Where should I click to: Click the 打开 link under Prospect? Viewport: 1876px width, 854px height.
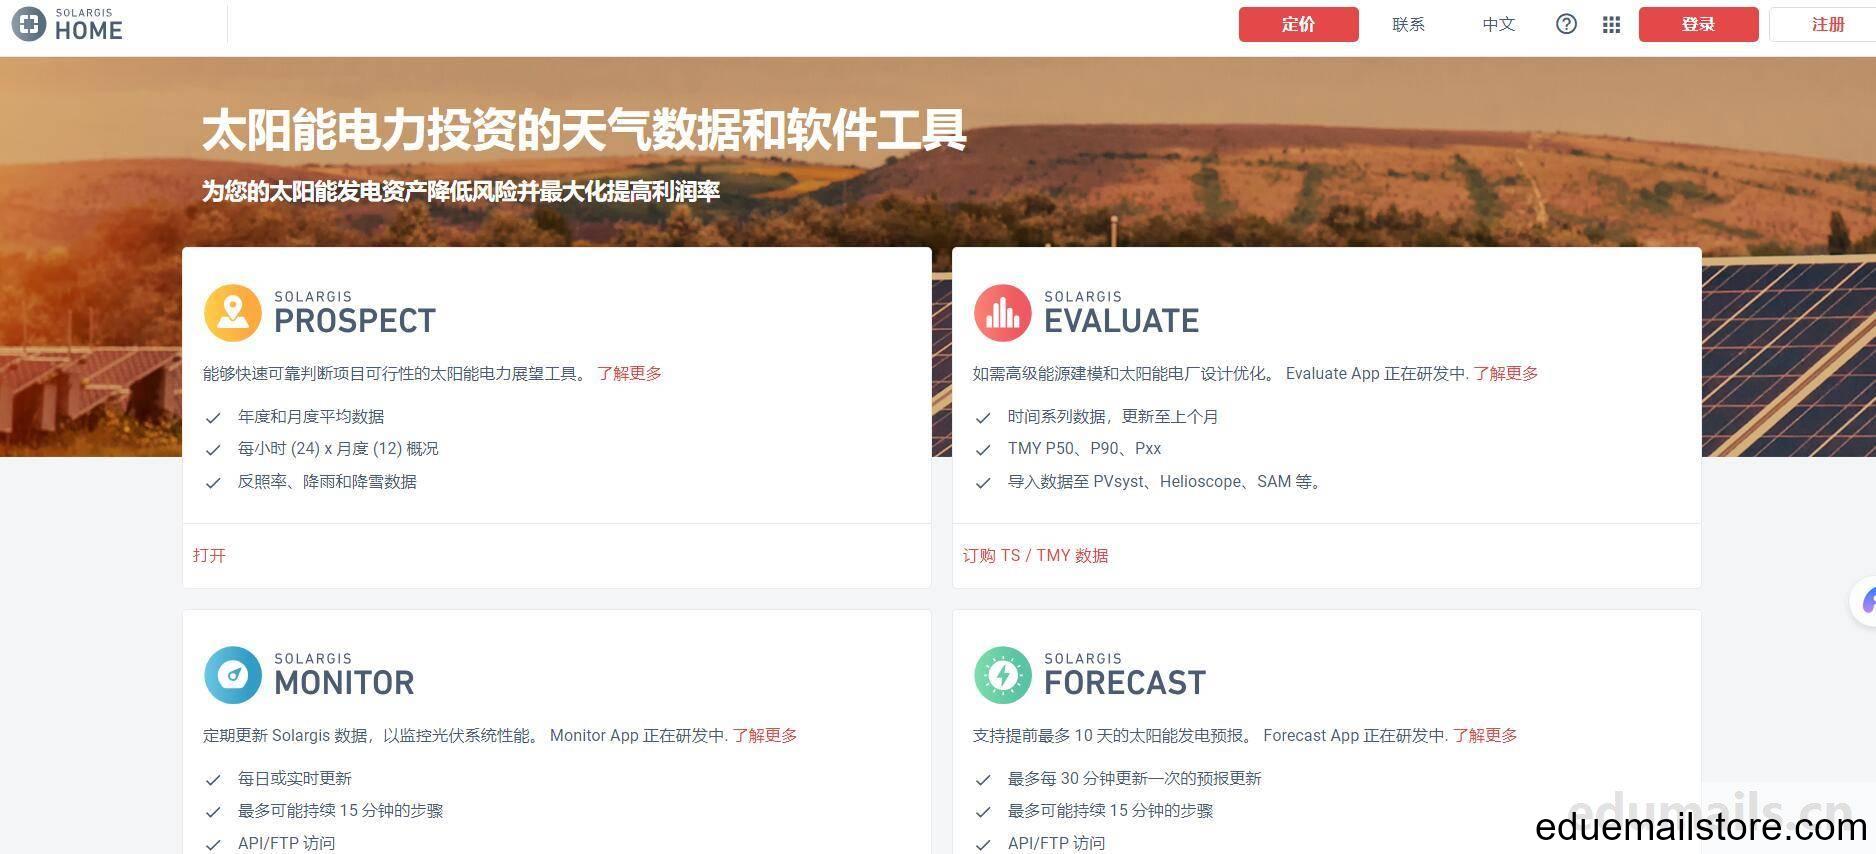pos(209,555)
